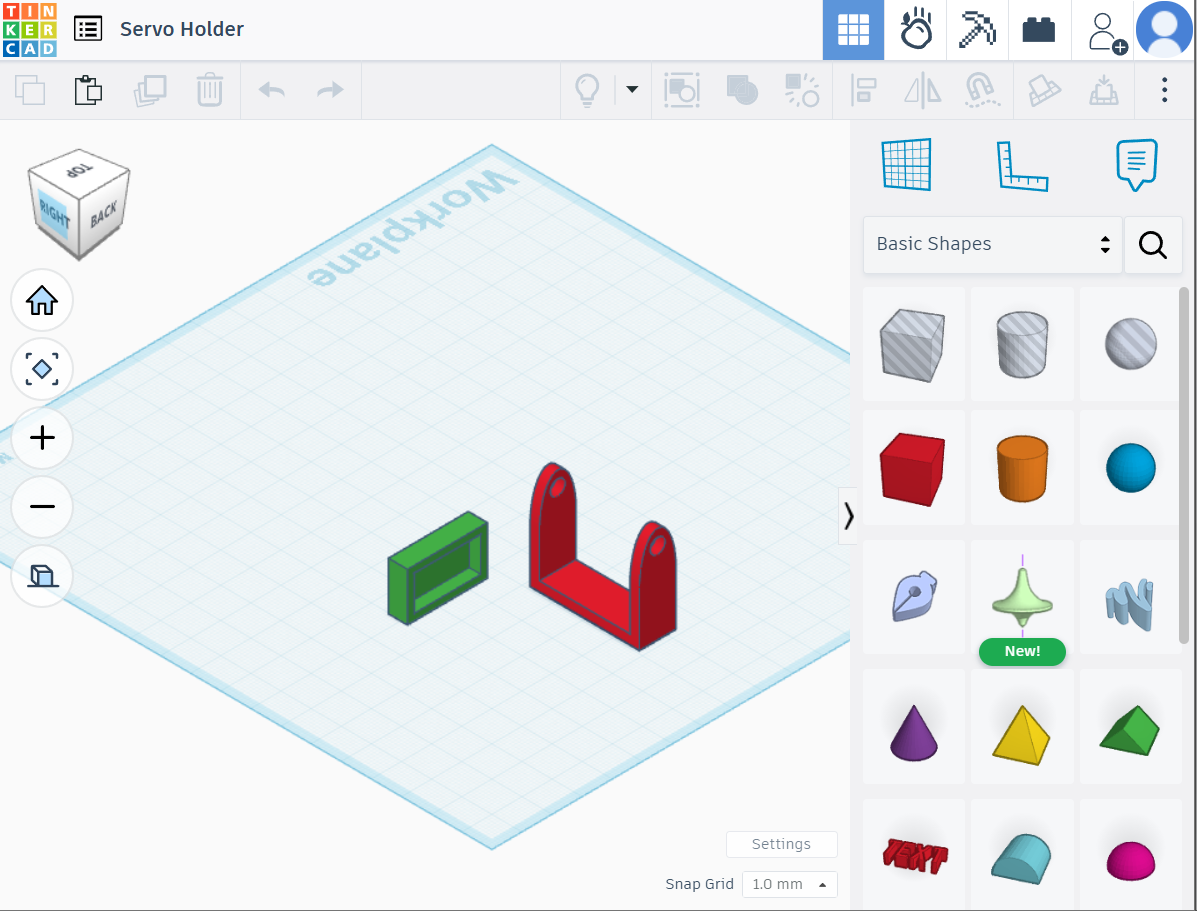This screenshot has height=911, width=1197.
Task: Click the Send to notes icon
Action: 682,90
